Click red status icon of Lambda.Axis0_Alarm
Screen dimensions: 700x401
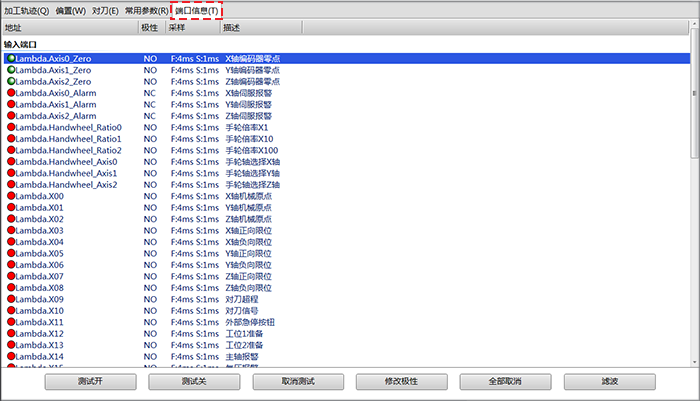[x=11, y=92]
